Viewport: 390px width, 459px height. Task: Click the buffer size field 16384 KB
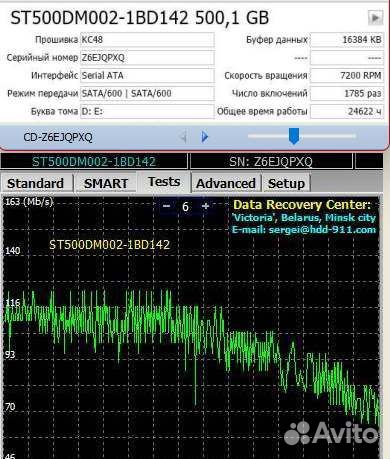click(347, 40)
